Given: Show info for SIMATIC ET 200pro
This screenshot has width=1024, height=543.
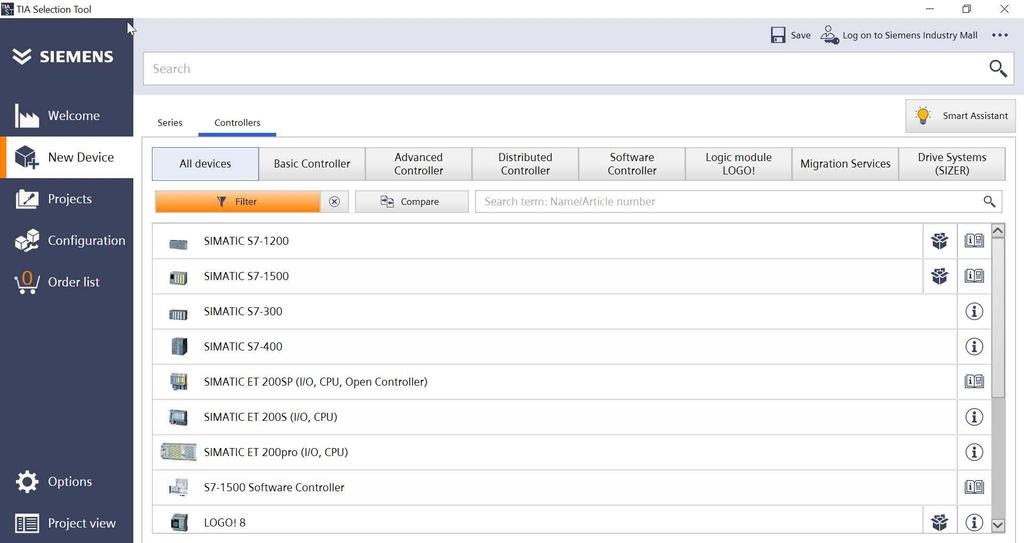Looking at the screenshot, I should [974, 452].
